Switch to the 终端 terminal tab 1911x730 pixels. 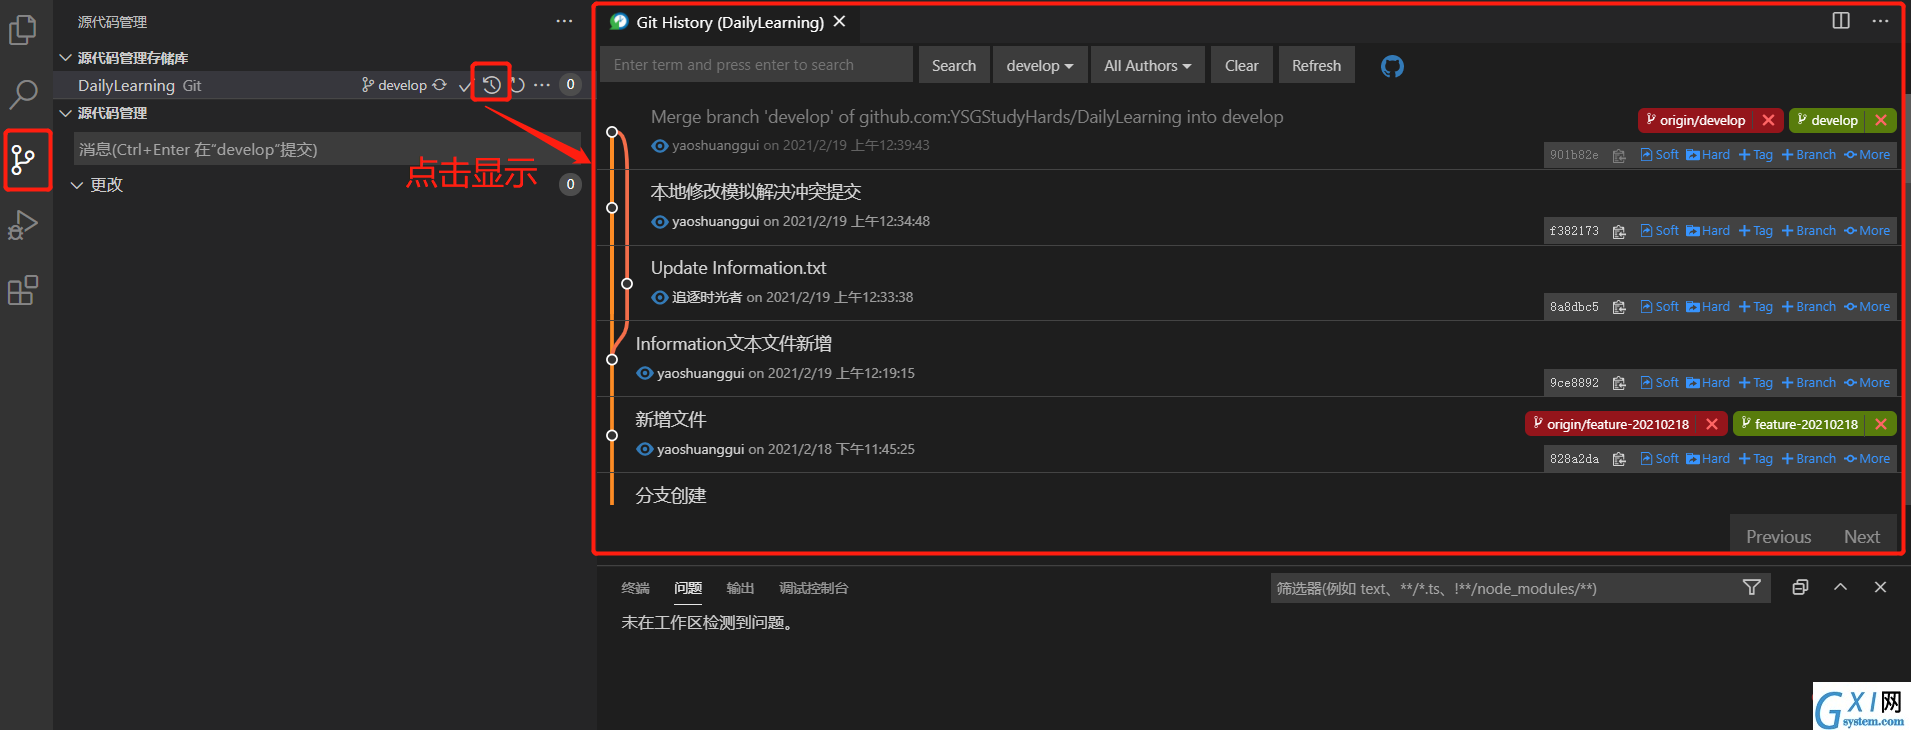(635, 588)
